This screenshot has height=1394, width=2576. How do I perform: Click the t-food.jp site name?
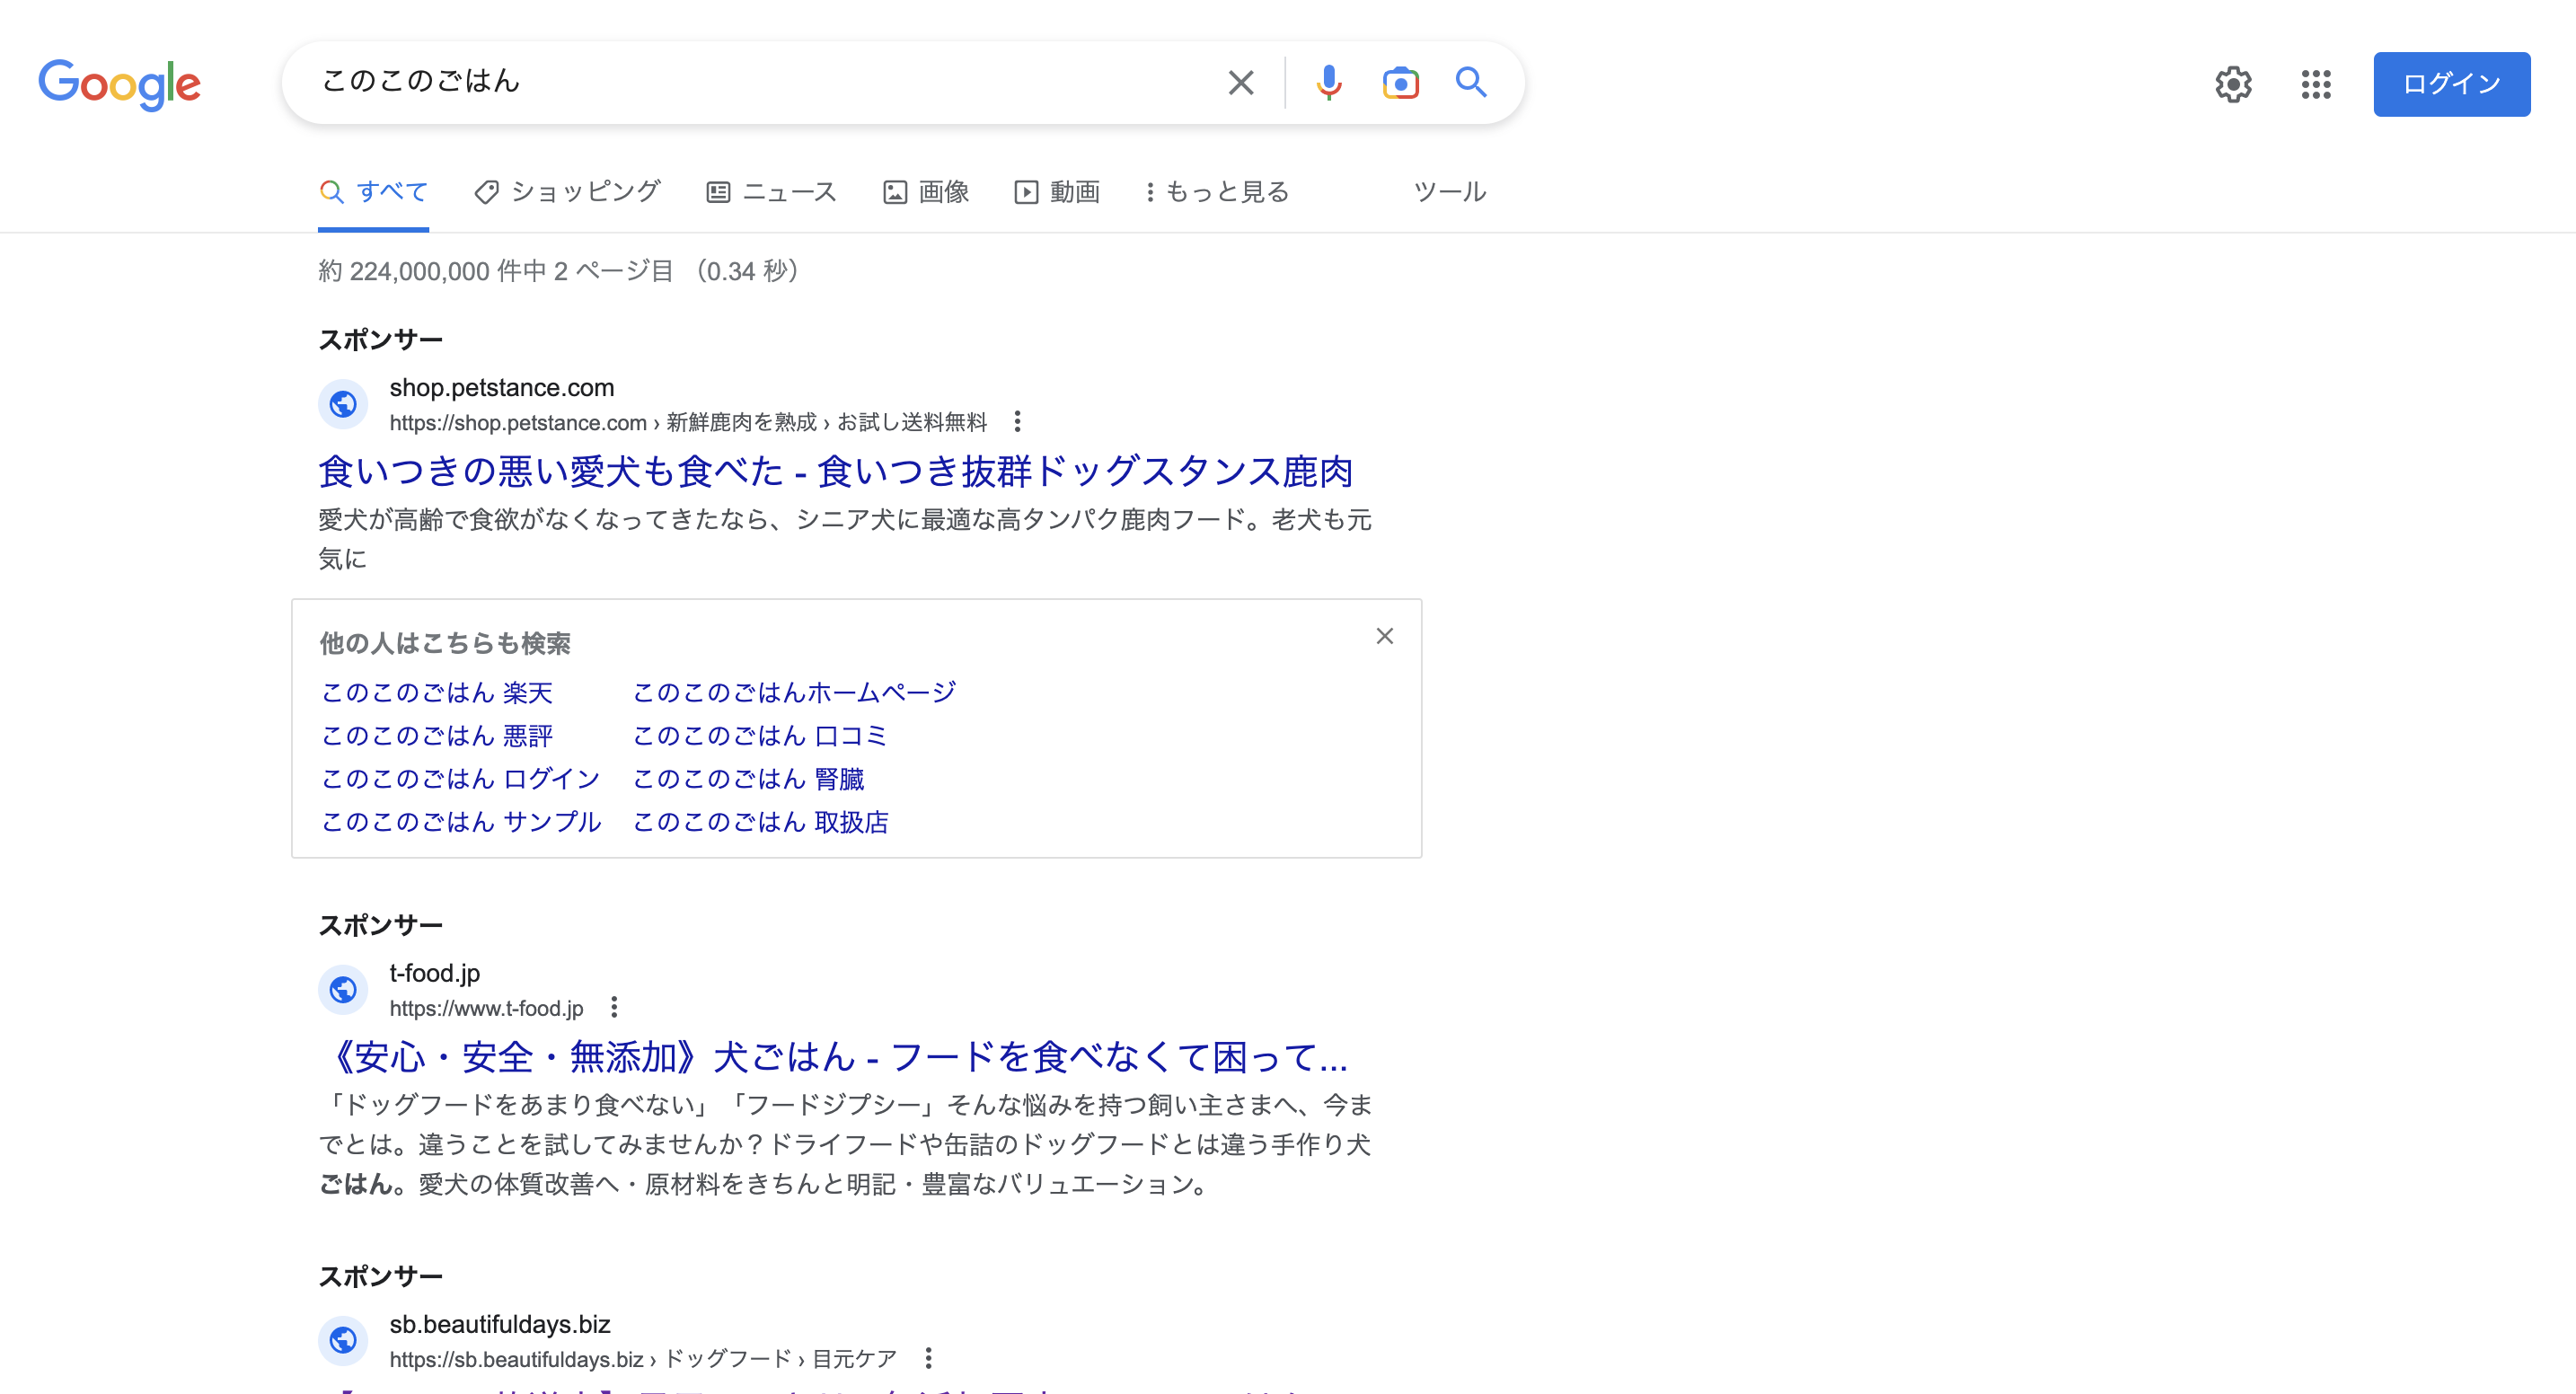[x=435, y=974]
